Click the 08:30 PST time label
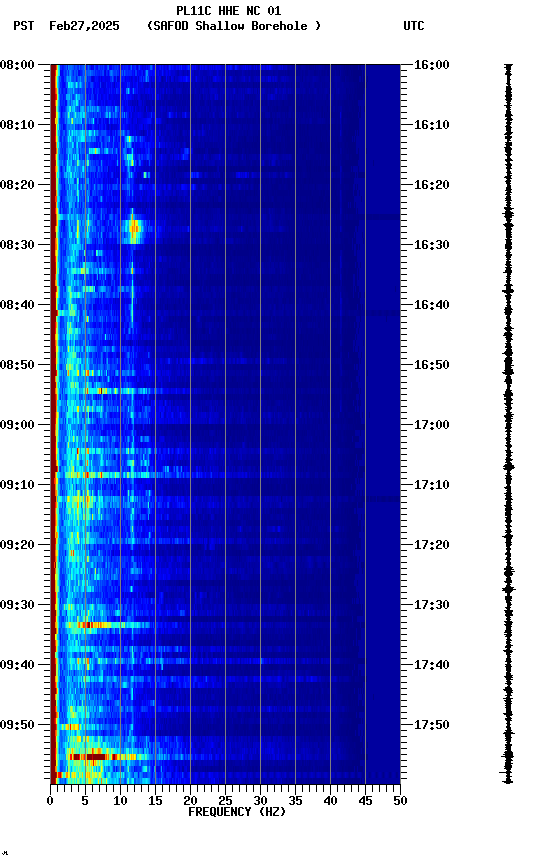Image resolution: width=552 pixels, height=864 pixels. pos(17,245)
